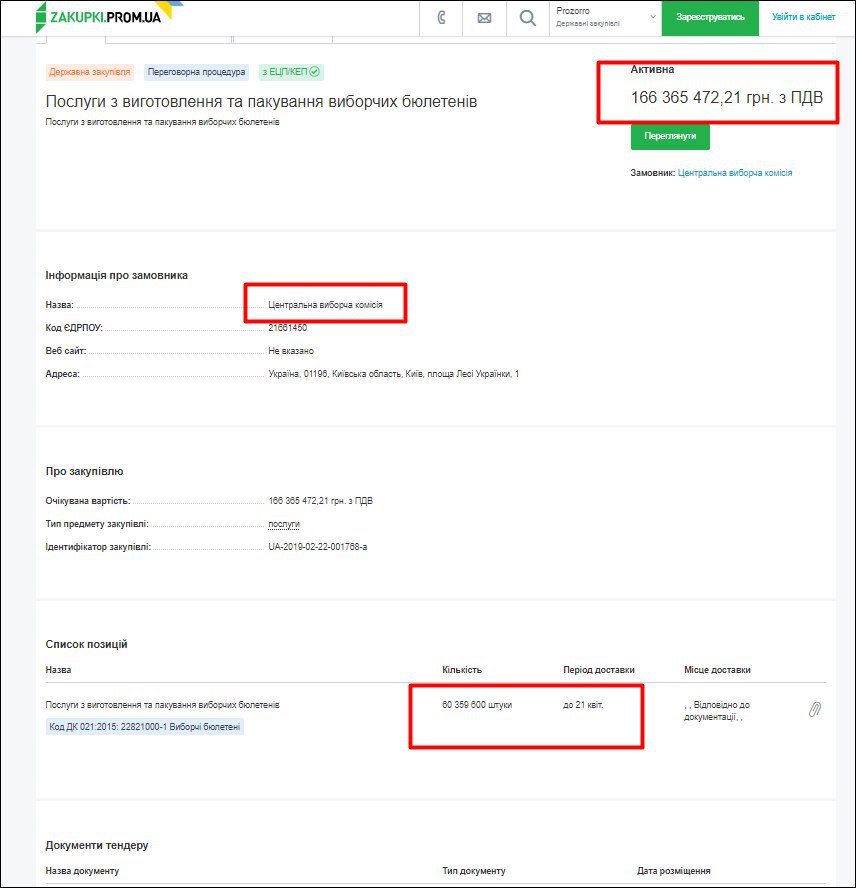Image resolution: width=856 pixels, height=888 pixels.
Task: Select the Дата розміщення column header
Action: (x=674, y=870)
